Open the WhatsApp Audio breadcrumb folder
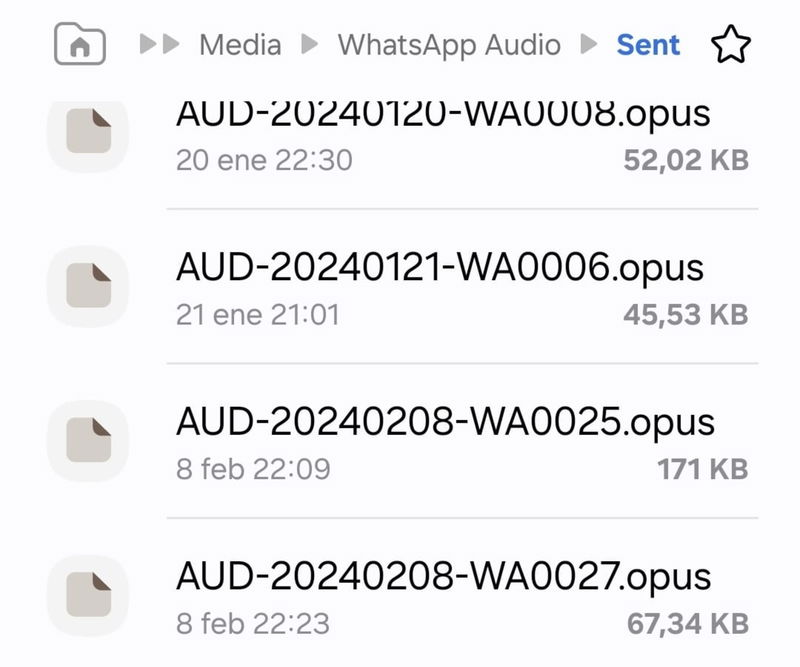The image size is (800, 667). click(x=450, y=44)
